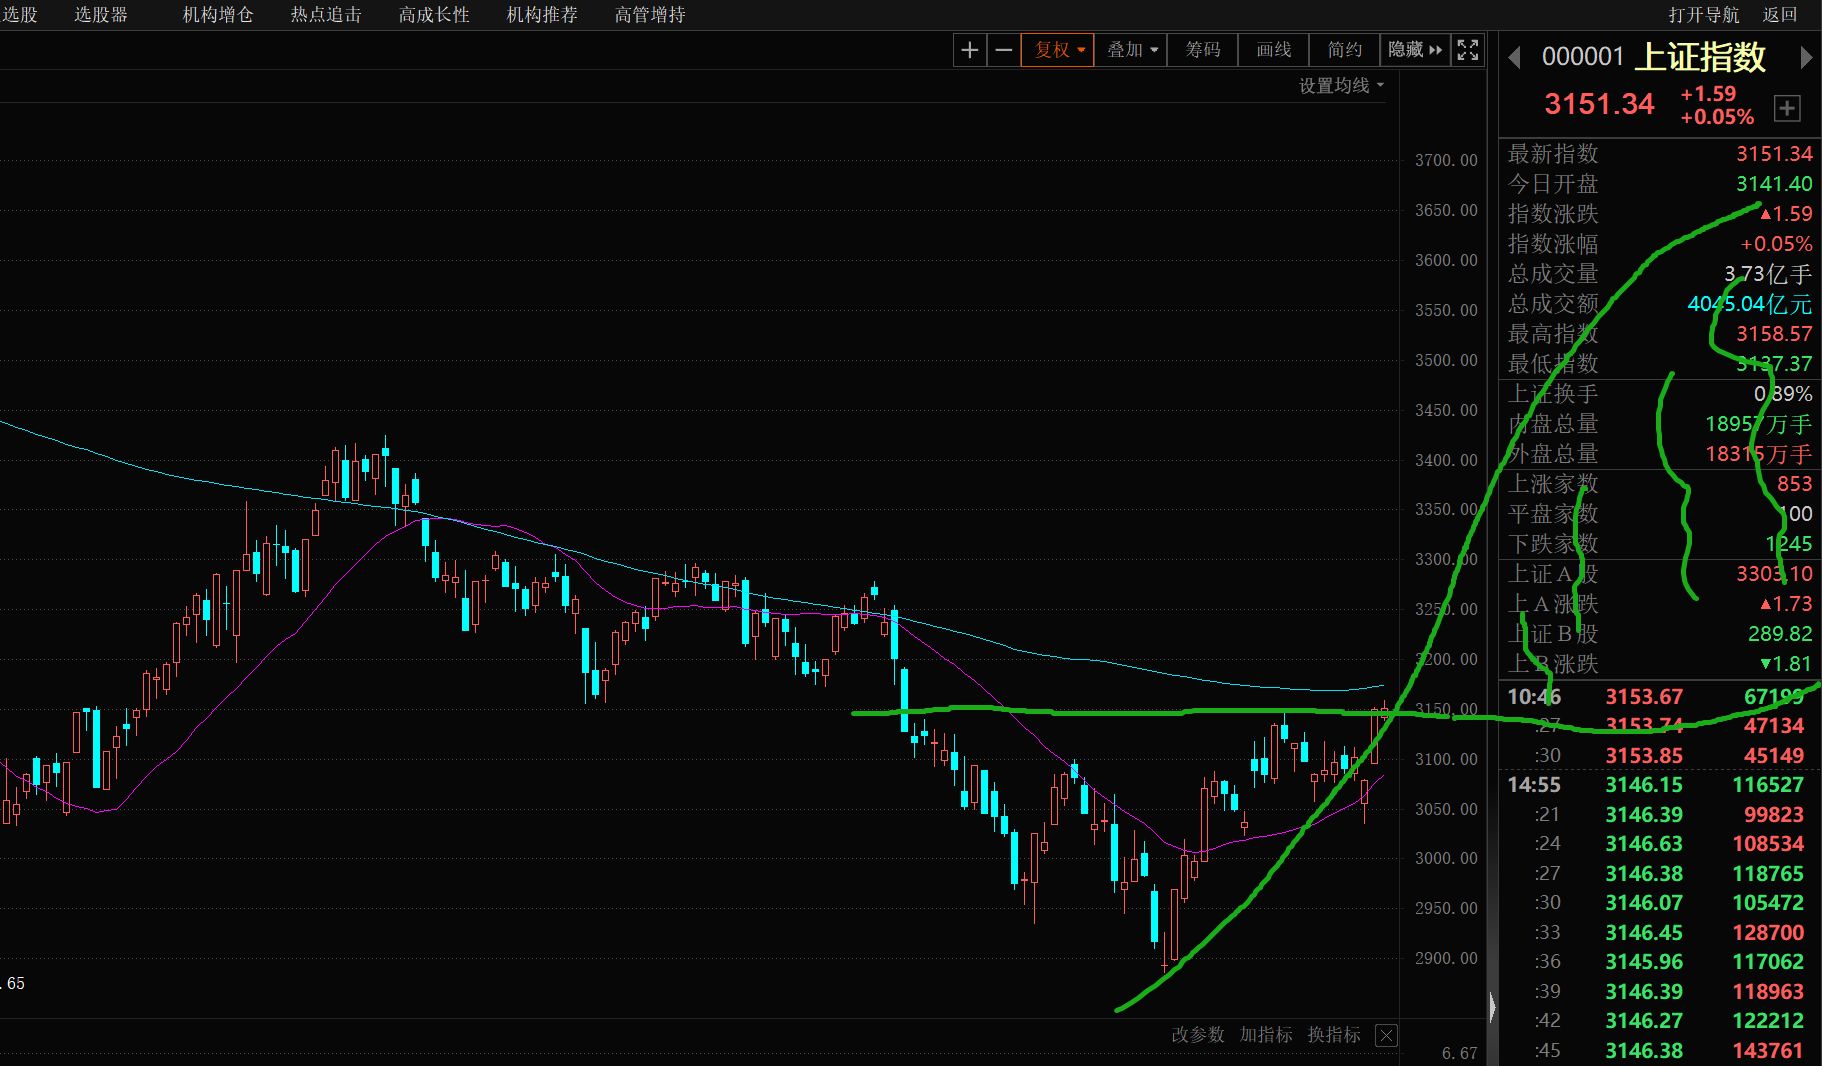Viewport: 1822px width, 1066px height.
Task: Add 上证指数 to watchlist with plus icon
Action: (1787, 108)
